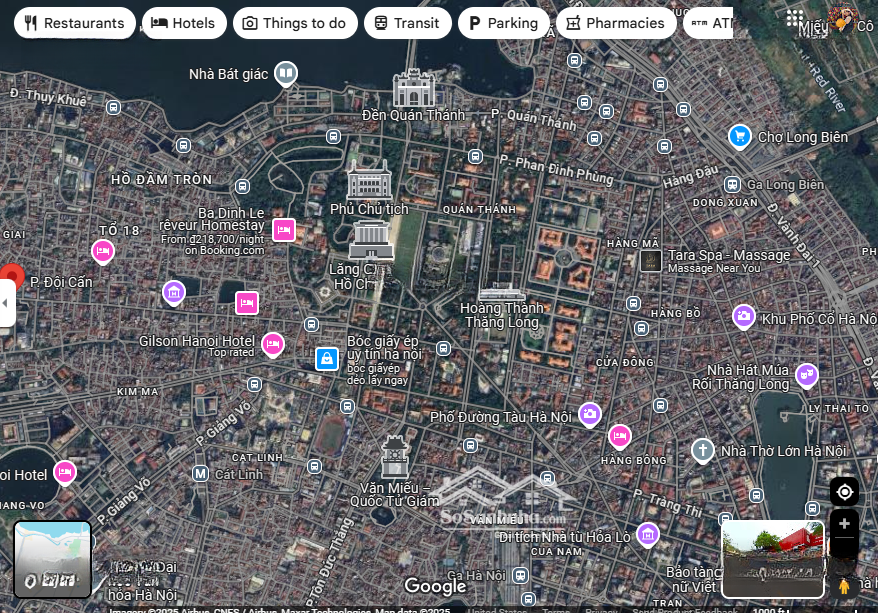Viewport: 878px width, 613px height.
Task: Open Tara Spa - Massage listing icon
Action: (651, 261)
